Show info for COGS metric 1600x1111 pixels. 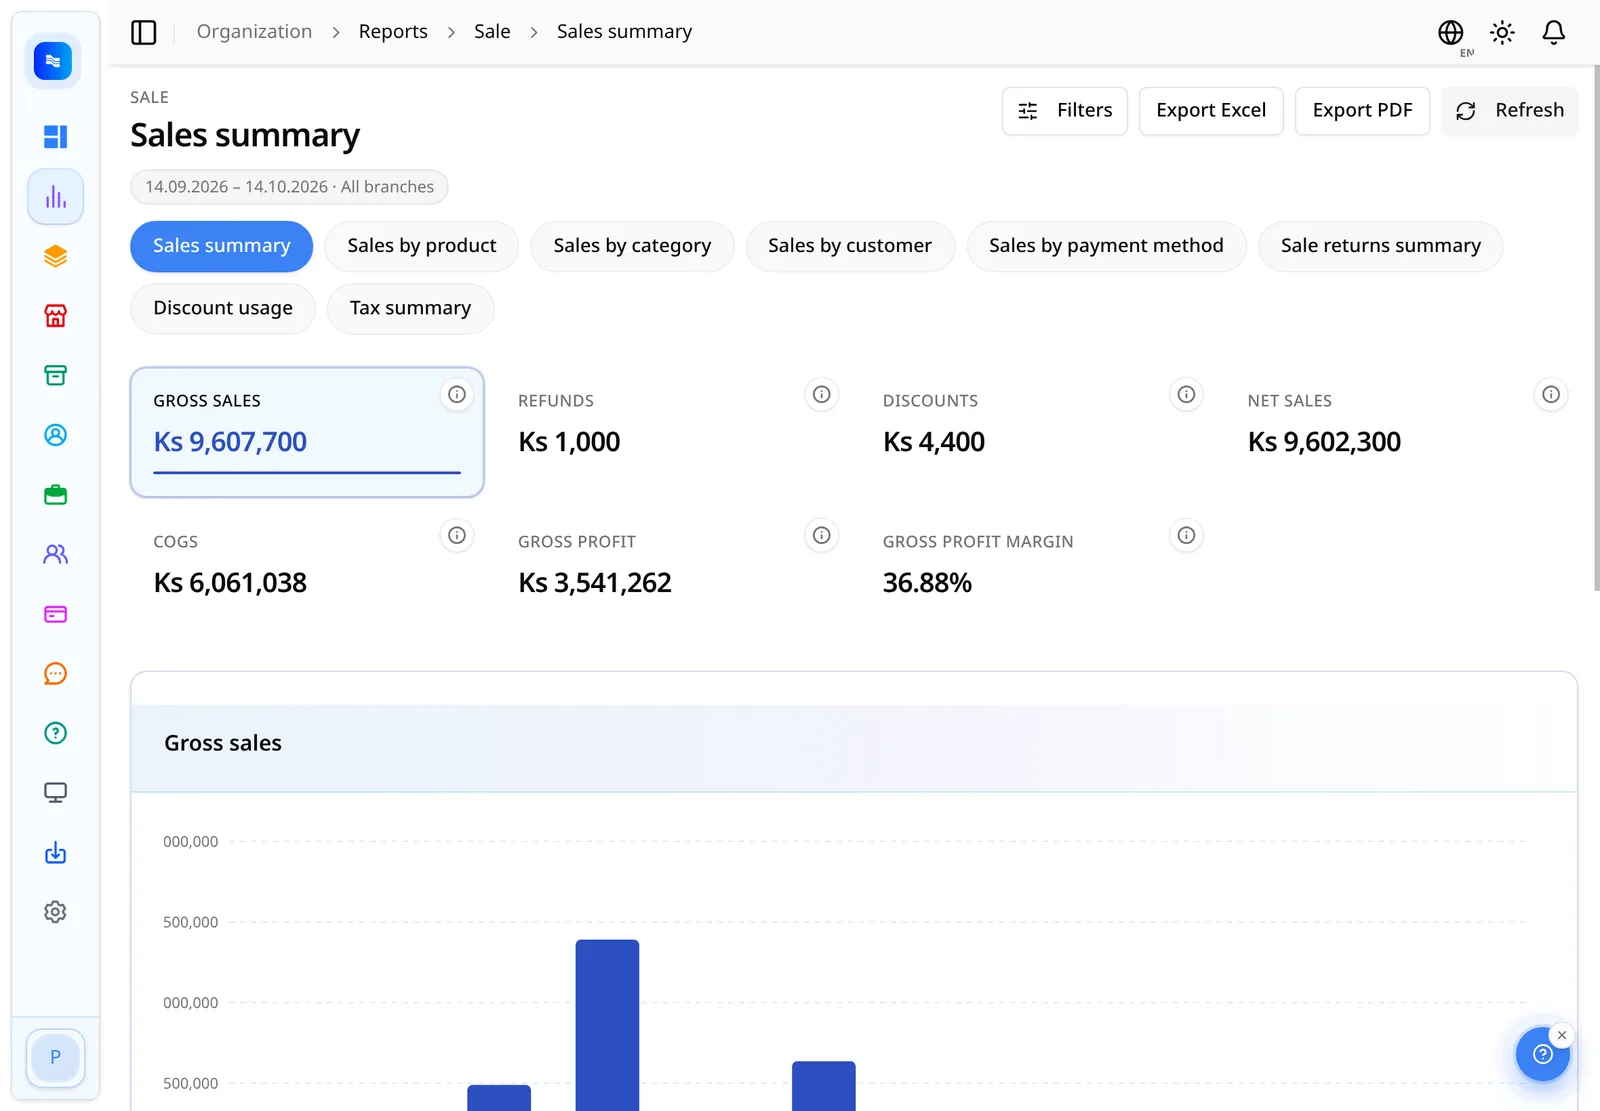tap(457, 535)
